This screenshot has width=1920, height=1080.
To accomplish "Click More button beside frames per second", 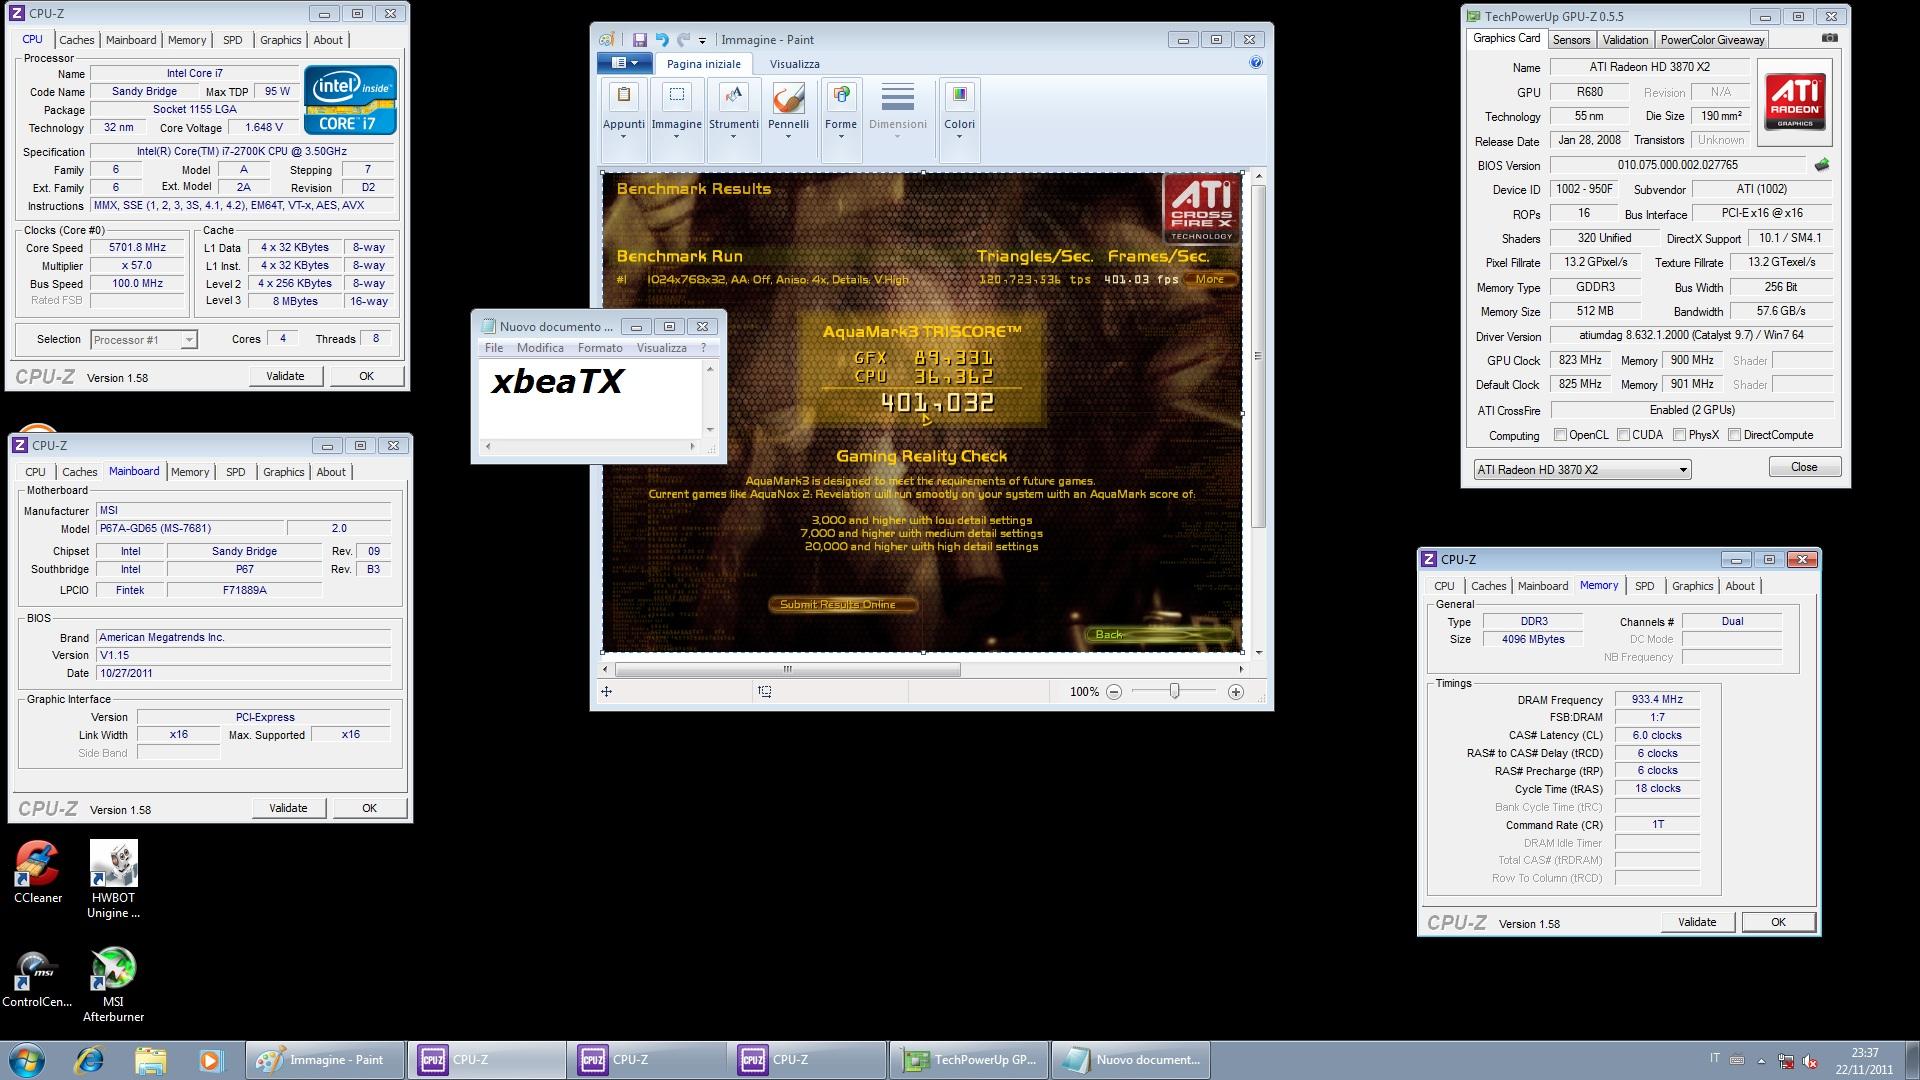I will (x=1210, y=279).
